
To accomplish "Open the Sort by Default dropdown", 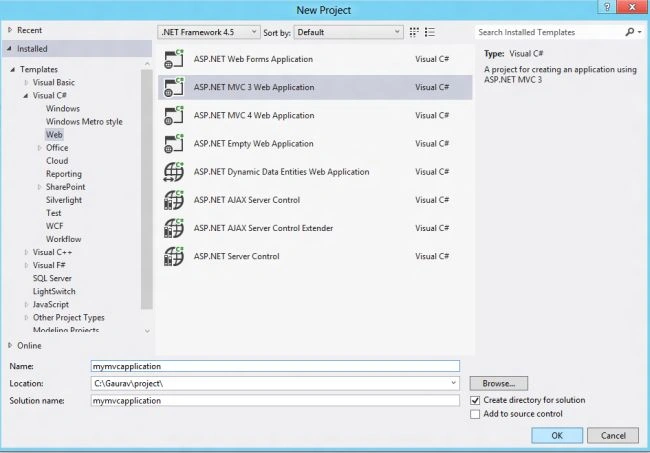I will 348,32.
